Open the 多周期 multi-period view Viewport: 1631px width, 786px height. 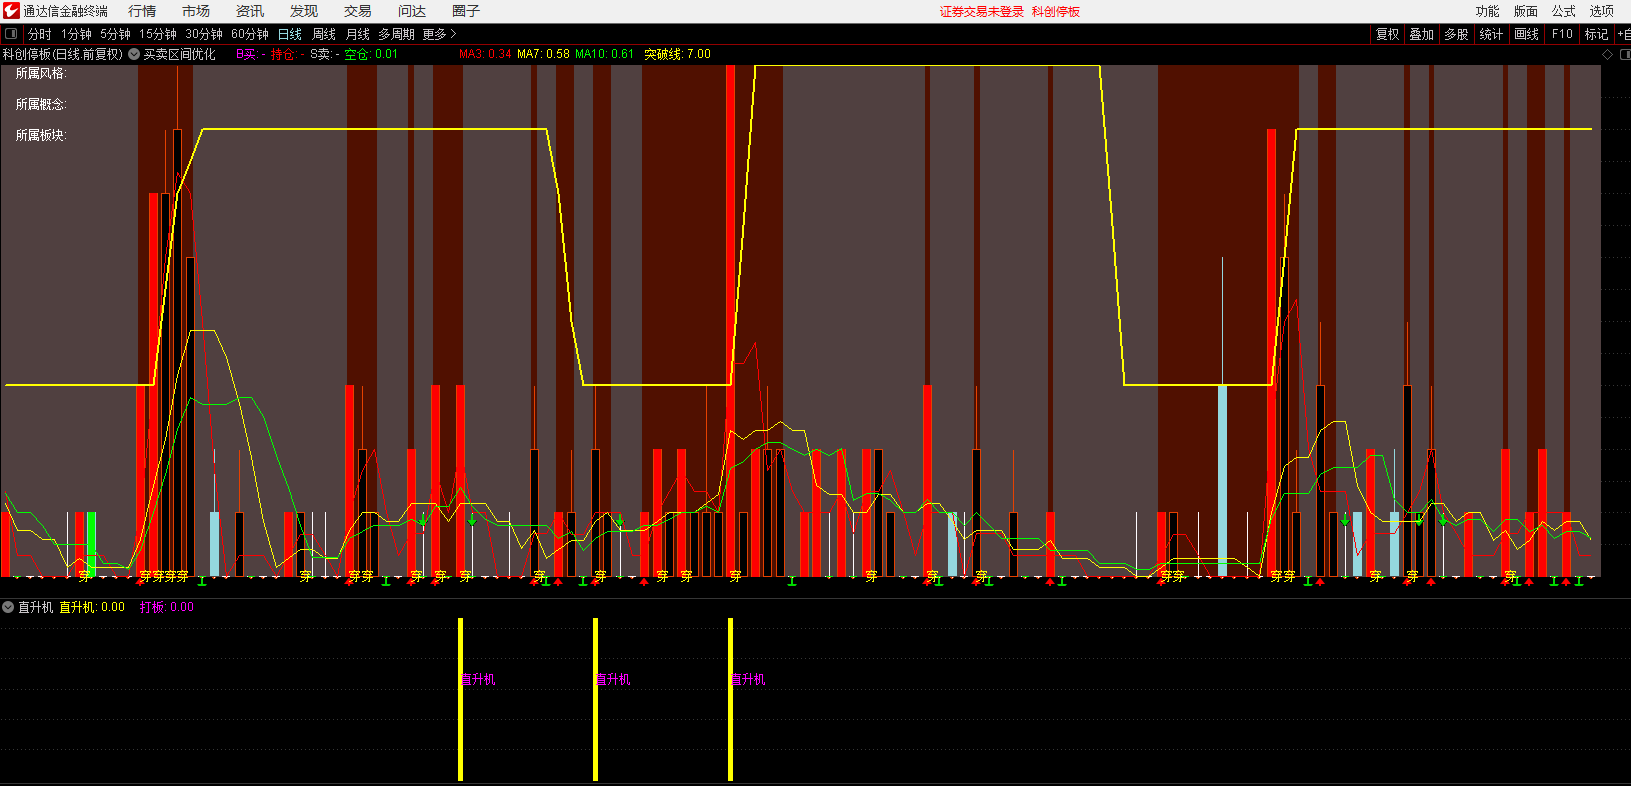396,34
